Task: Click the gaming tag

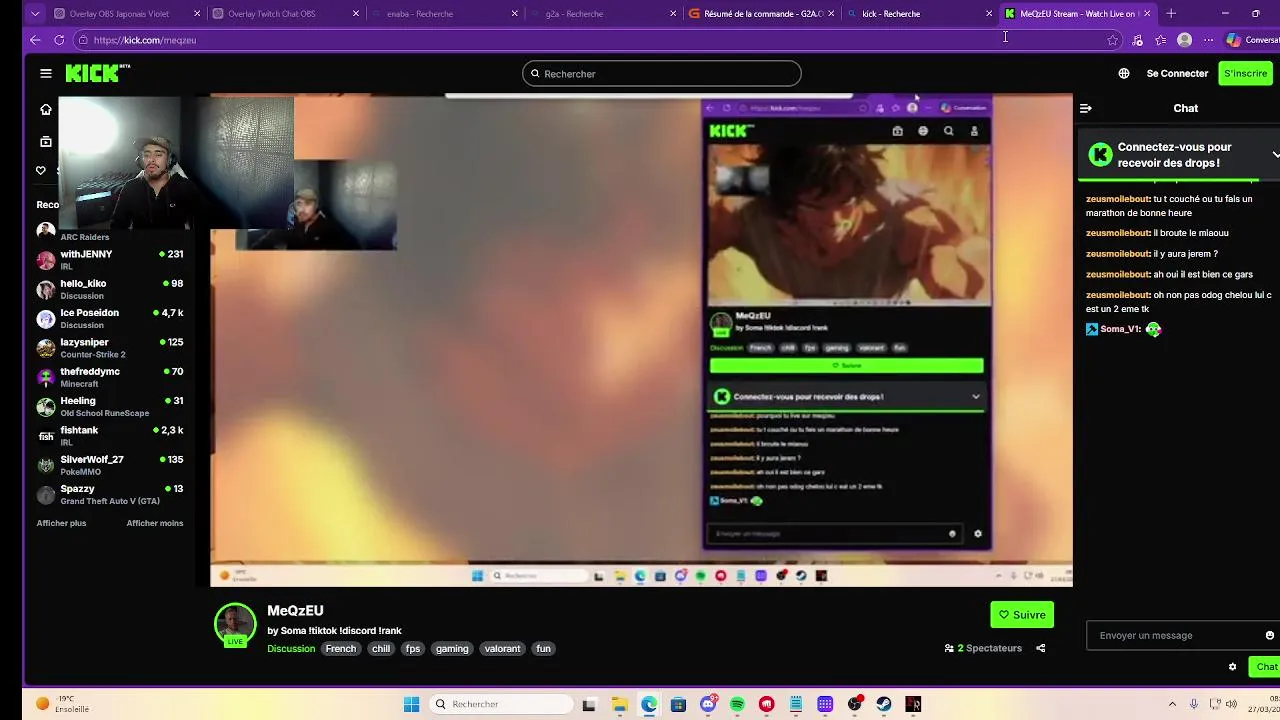Action: click(x=452, y=649)
